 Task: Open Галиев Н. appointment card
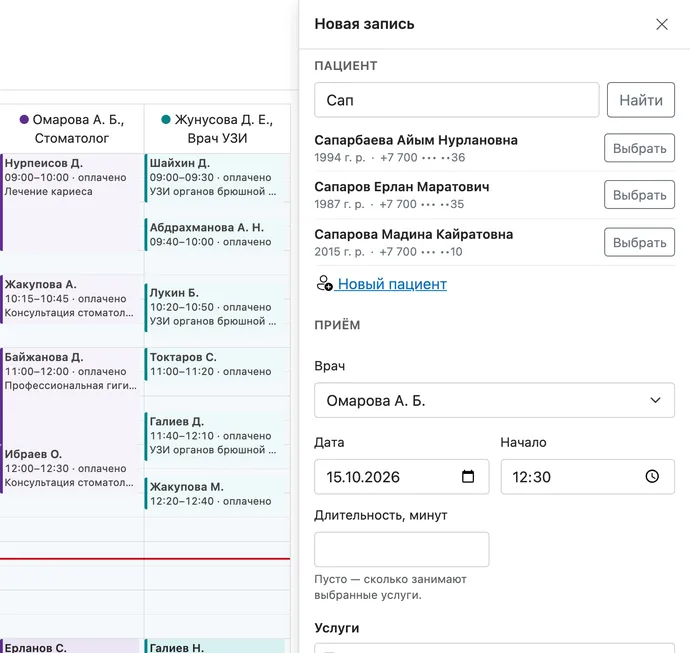coord(217,646)
